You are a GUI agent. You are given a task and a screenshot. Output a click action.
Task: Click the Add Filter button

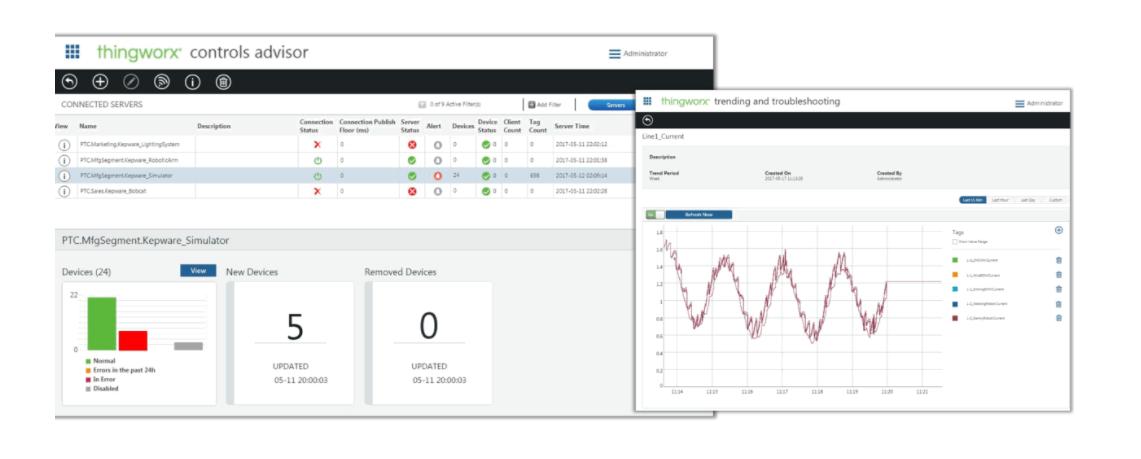[x=545, y=105]
